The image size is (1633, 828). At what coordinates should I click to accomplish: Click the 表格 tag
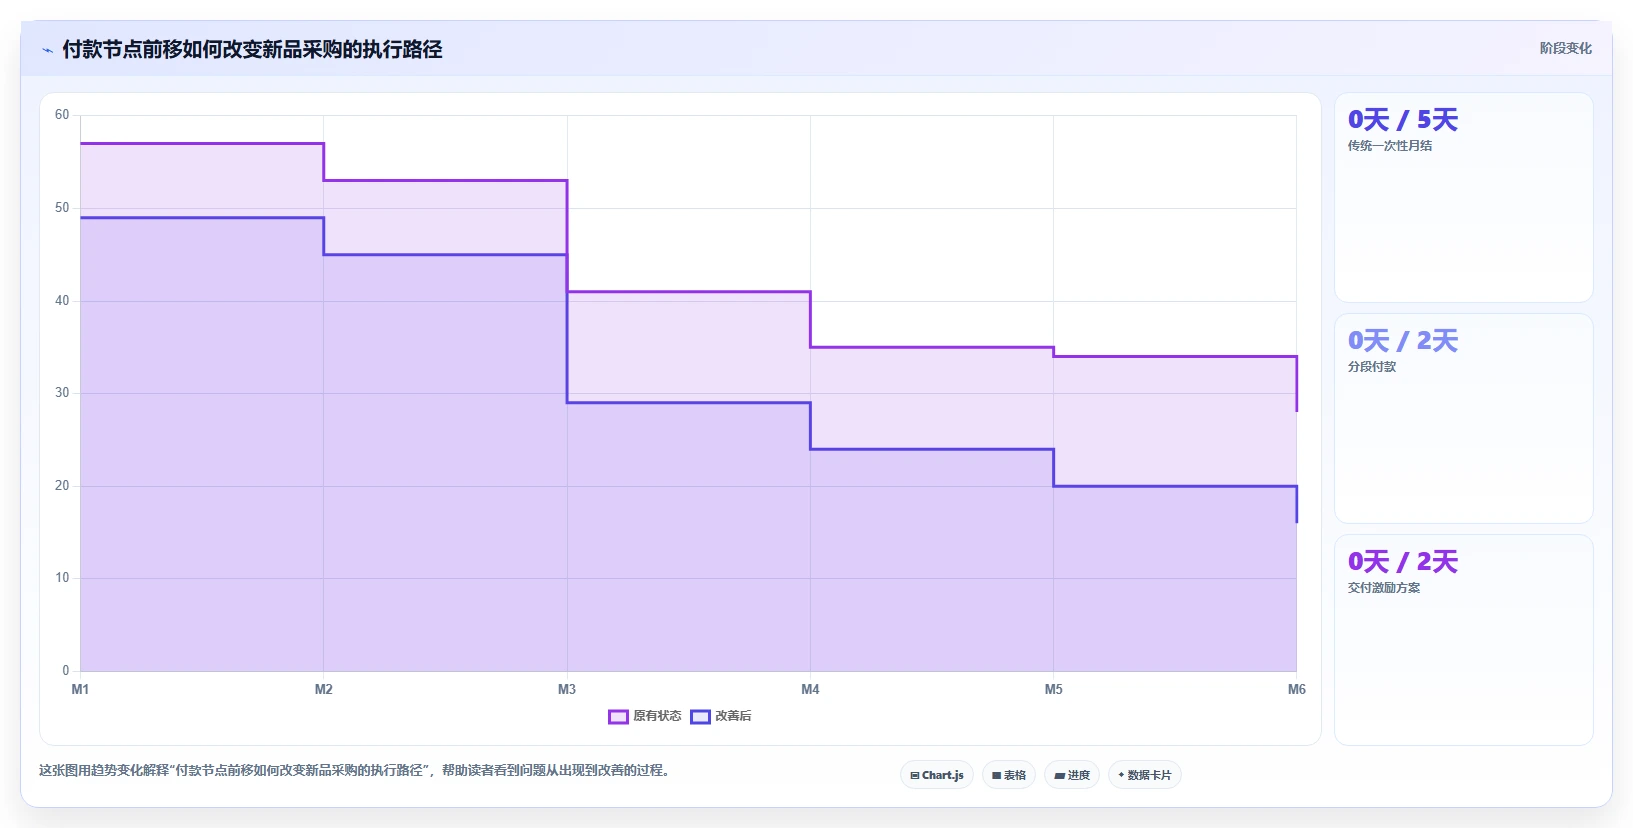[1009, 775]
